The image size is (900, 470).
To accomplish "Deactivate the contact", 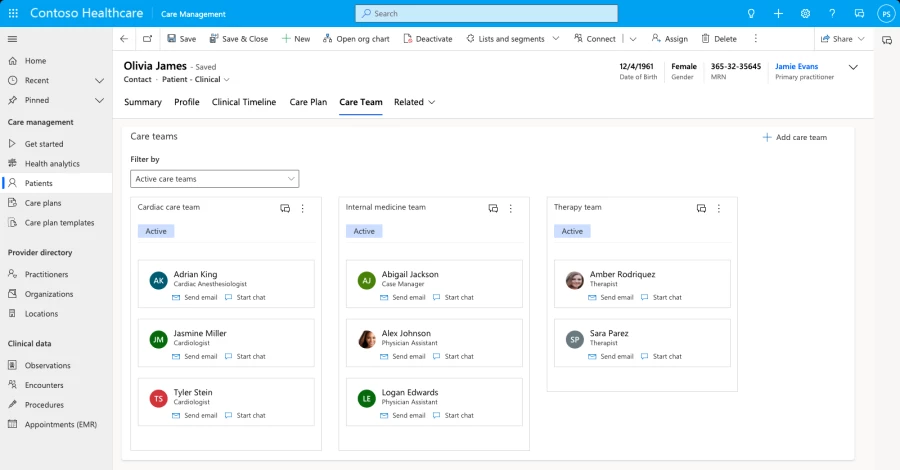I will pos(428,38).
